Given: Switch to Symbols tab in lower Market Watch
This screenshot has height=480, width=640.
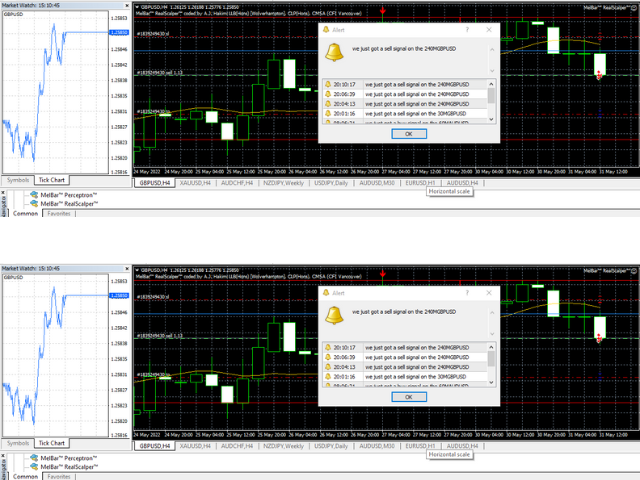Looking at the screenshot, I should (x=18, y=443).
